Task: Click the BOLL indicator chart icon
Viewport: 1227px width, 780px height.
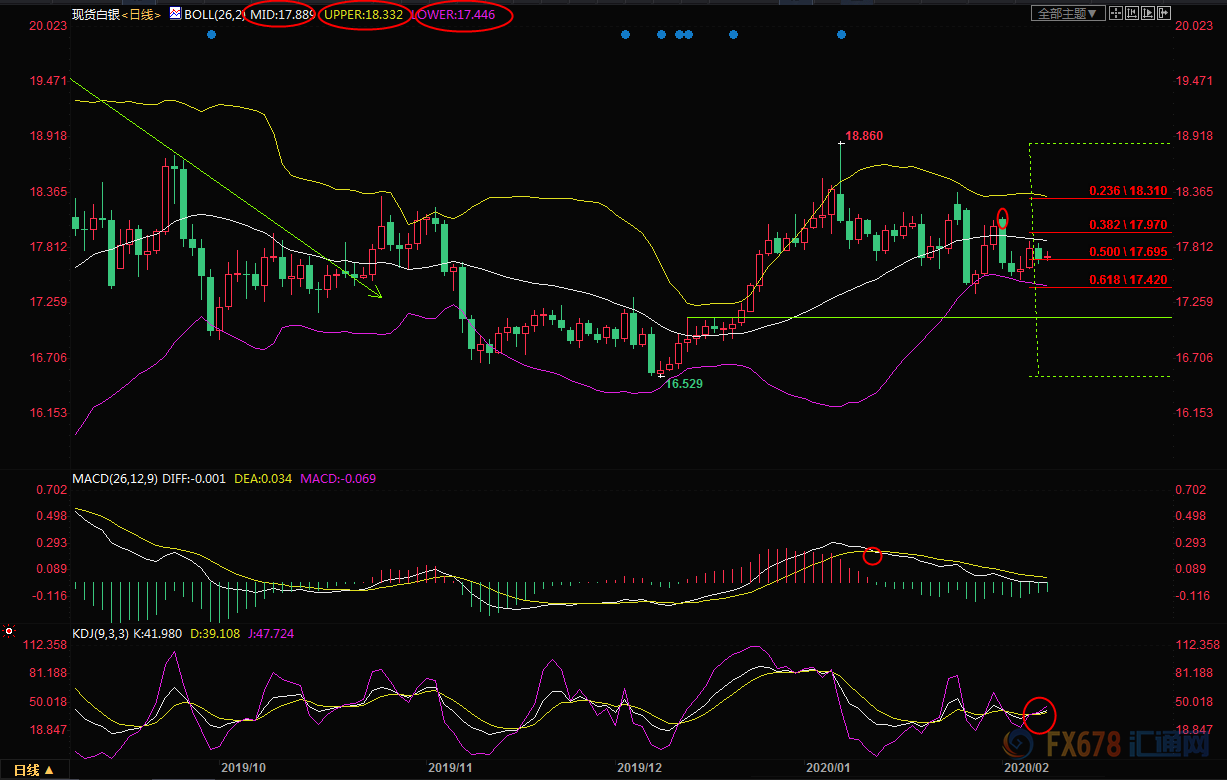Action: click(176, 15)
